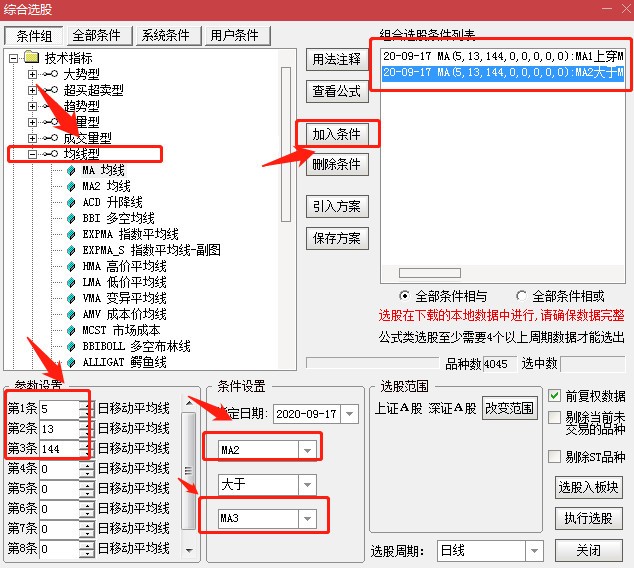
Task: Click the ACD 升降线 indicator icon
Action: pyautogui.click(x=71, y=202)
